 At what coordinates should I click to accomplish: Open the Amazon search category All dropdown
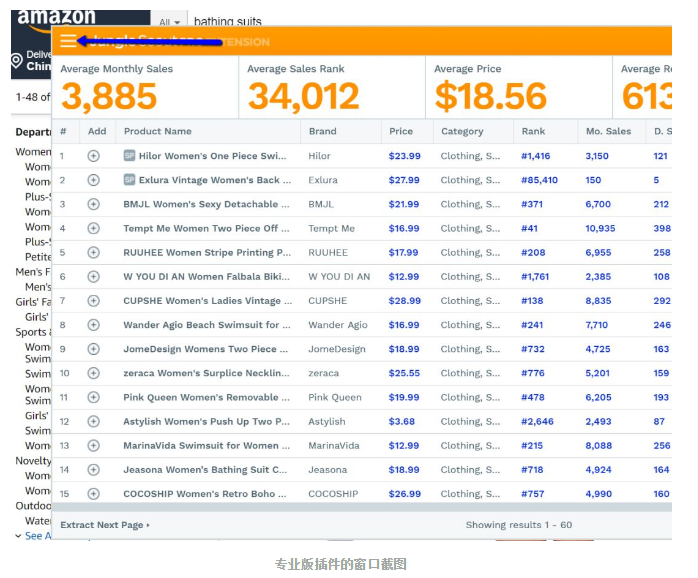(x=169, y=21)
